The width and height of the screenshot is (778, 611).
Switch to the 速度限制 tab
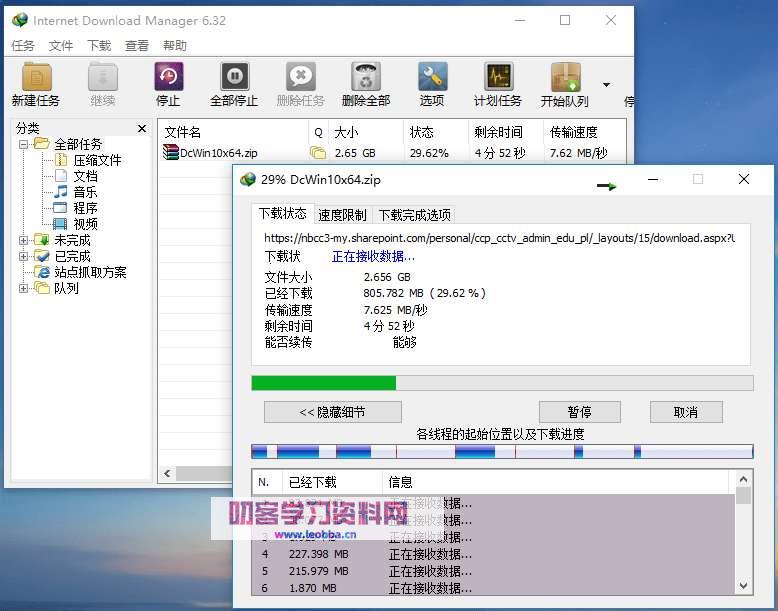tap(342, 215)
